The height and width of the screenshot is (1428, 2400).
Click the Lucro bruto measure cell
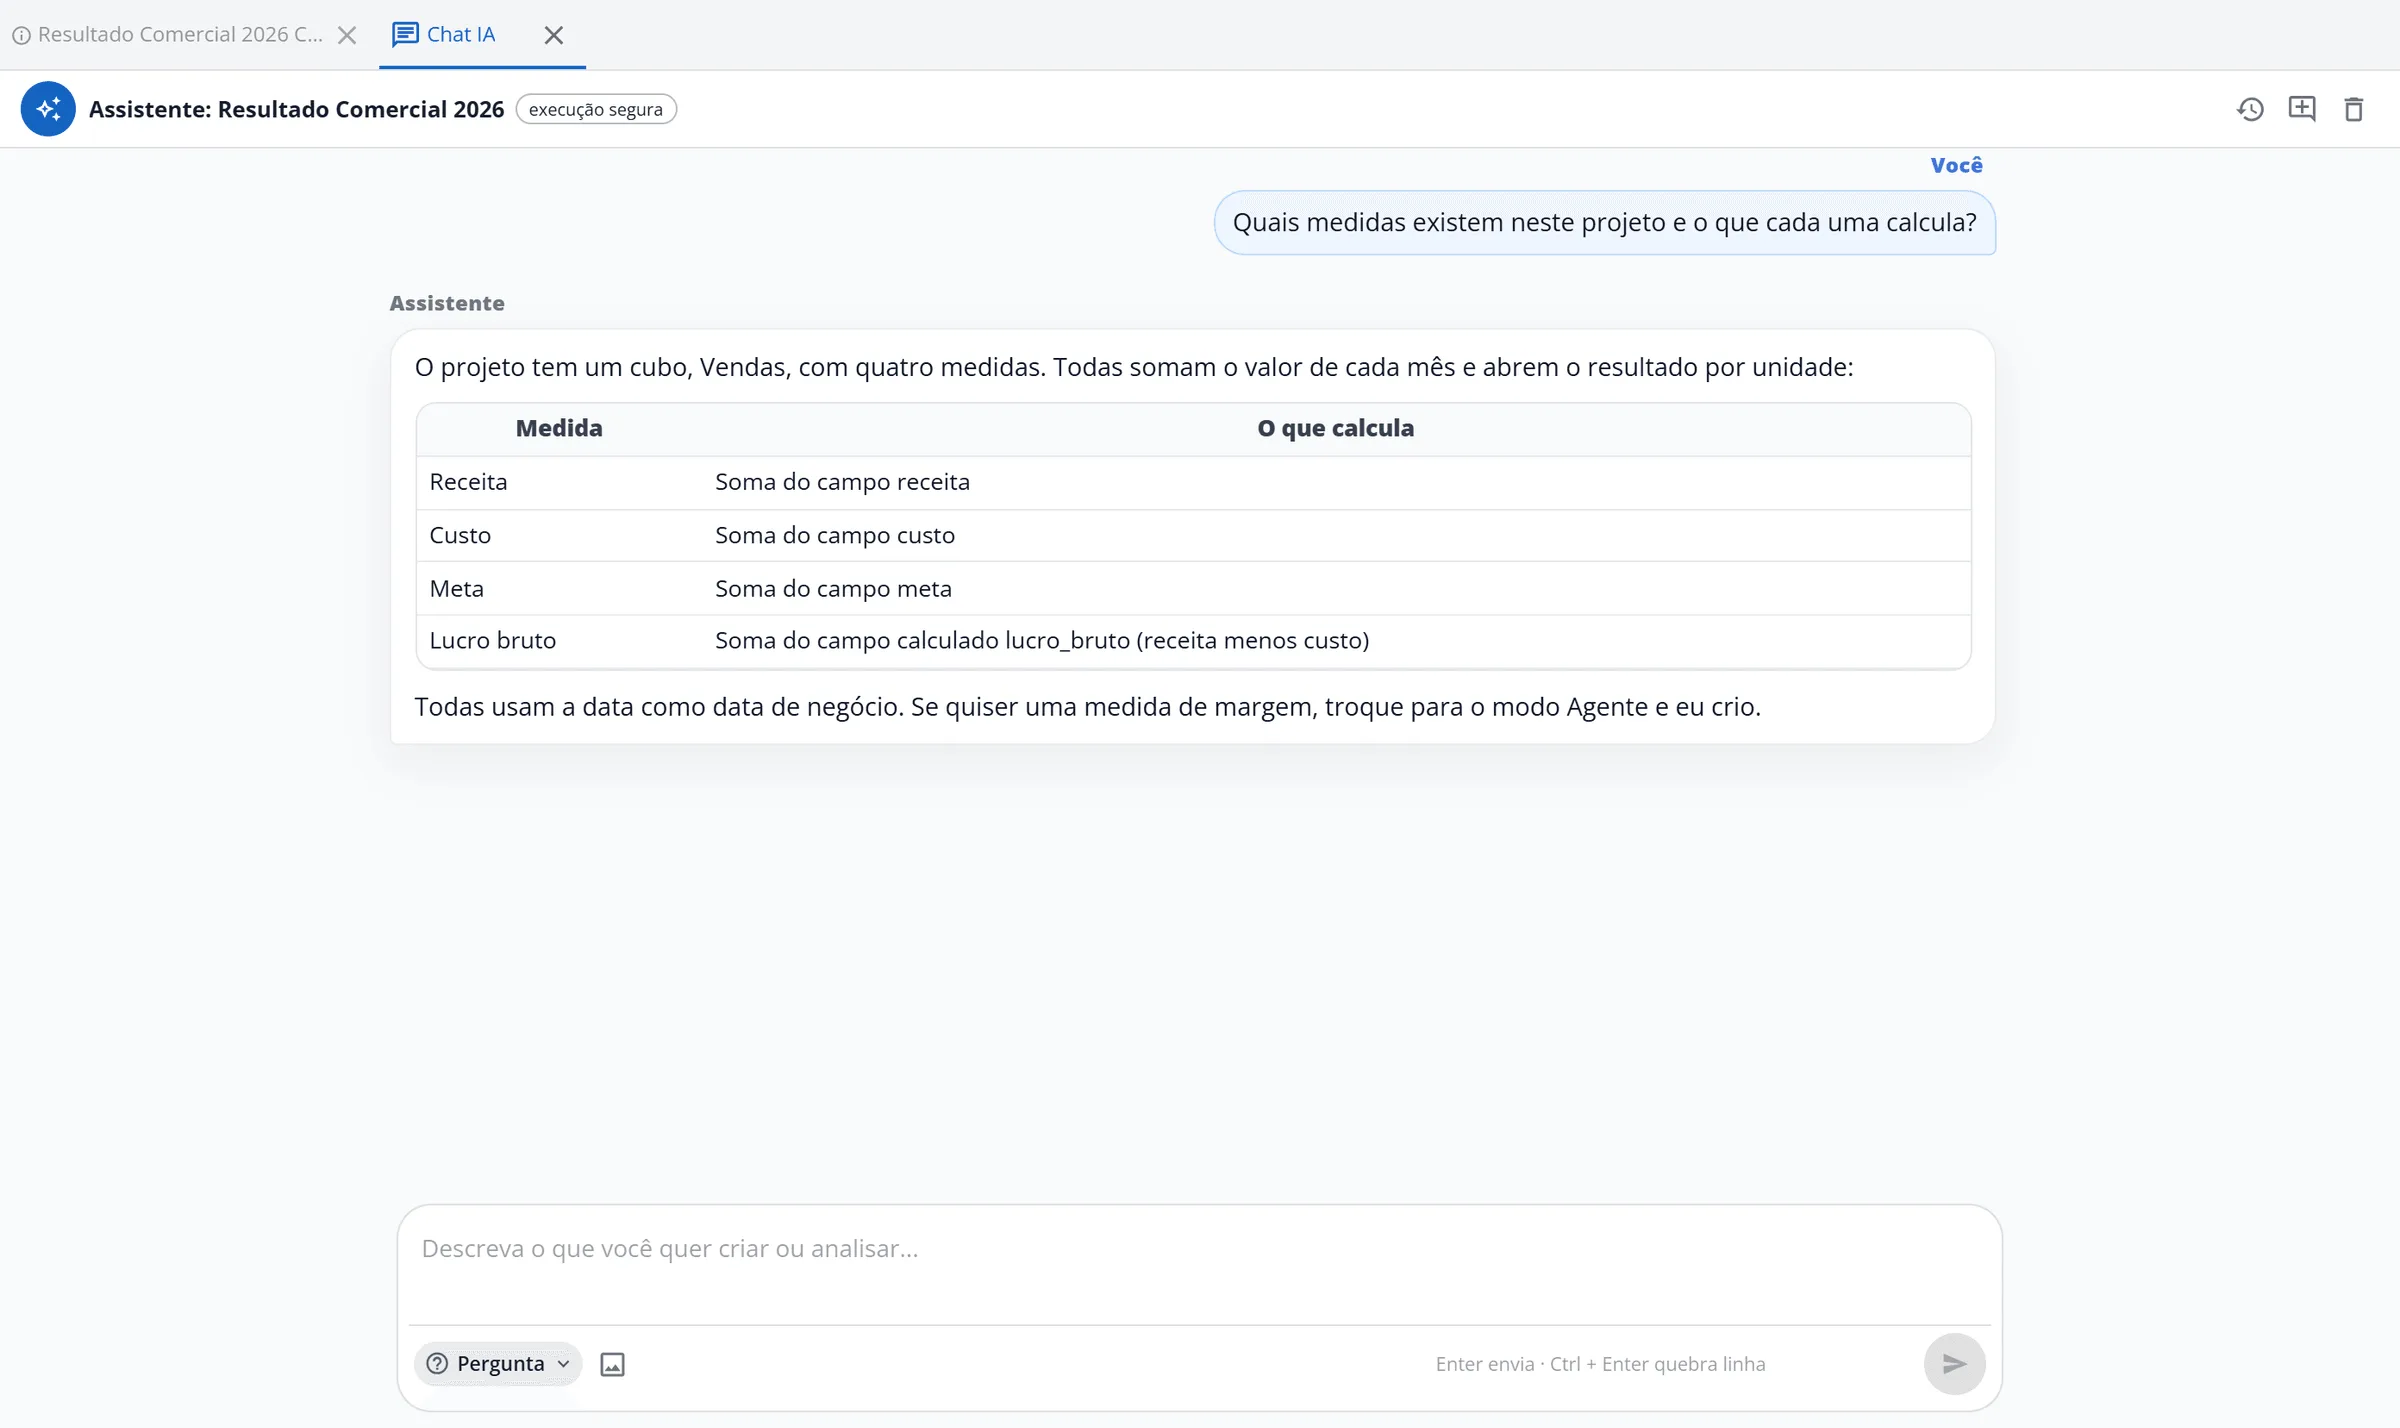coord(559,640)
